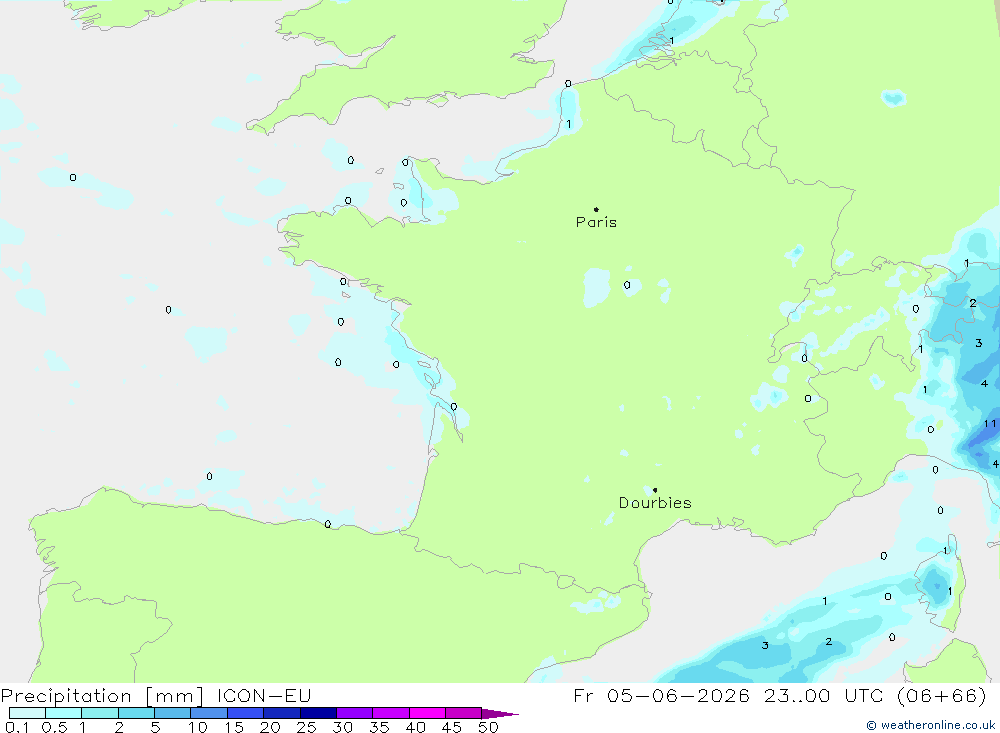1000x733 pixels.
Task: Pick the 5–10 mm legend swatch
Action: (173, 713)
